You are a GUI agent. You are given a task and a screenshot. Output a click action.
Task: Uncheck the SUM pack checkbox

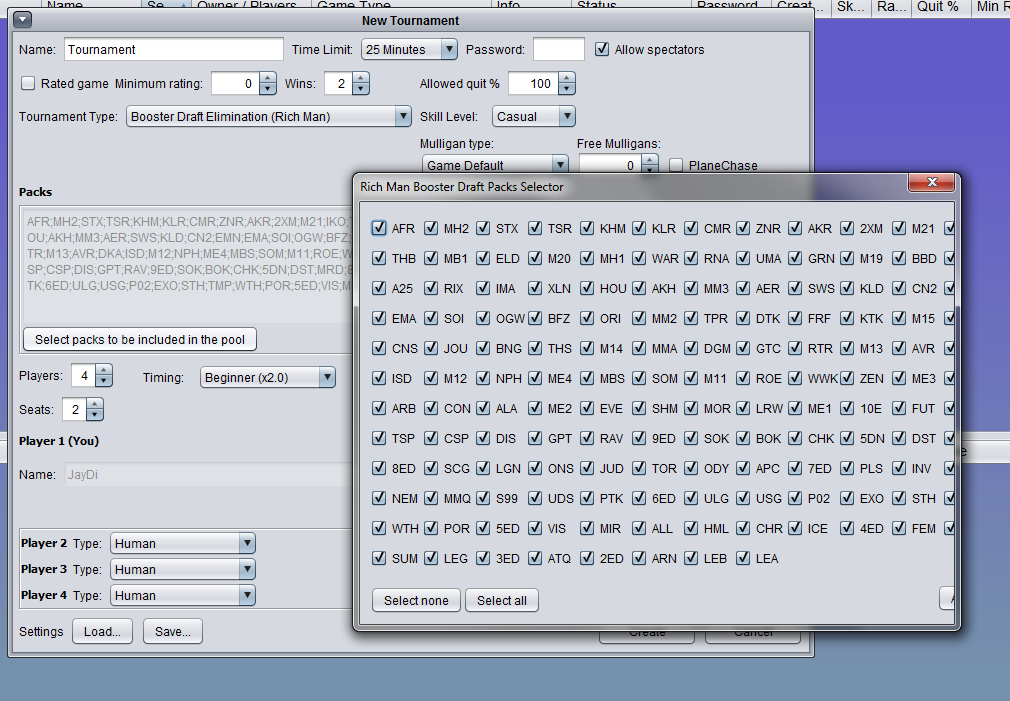coord(379,558)
